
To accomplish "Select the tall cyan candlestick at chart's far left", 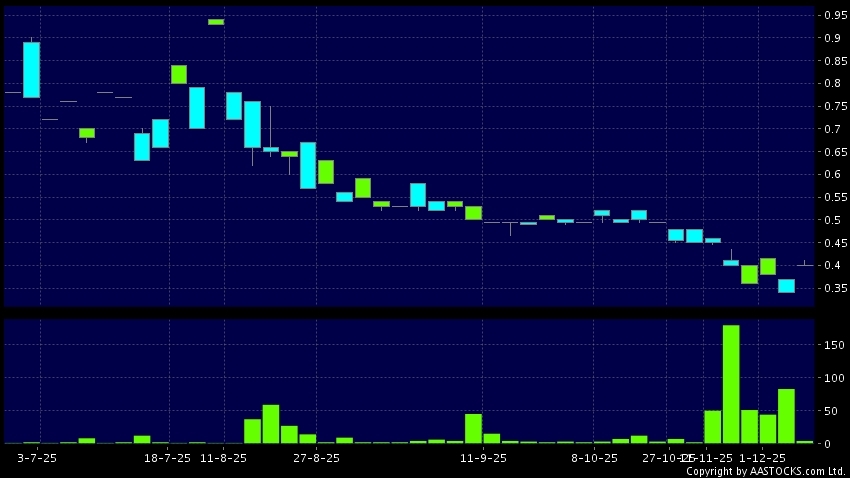I will coord(32,70).
